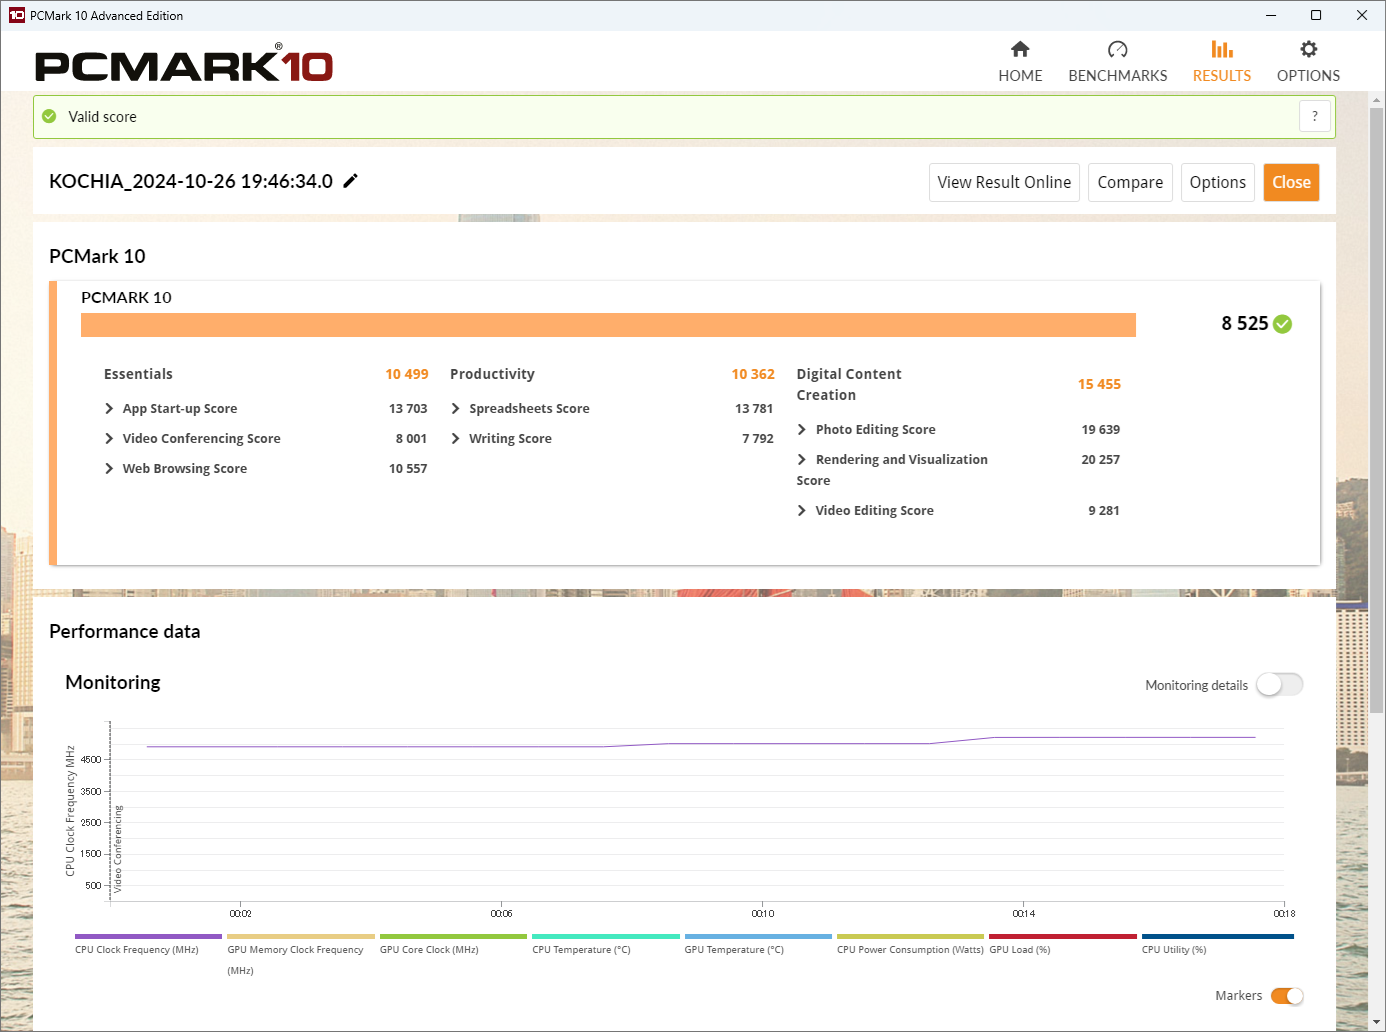Click the App Start-up value 13 703
1386x1032 pixels.
click(408, 409)
